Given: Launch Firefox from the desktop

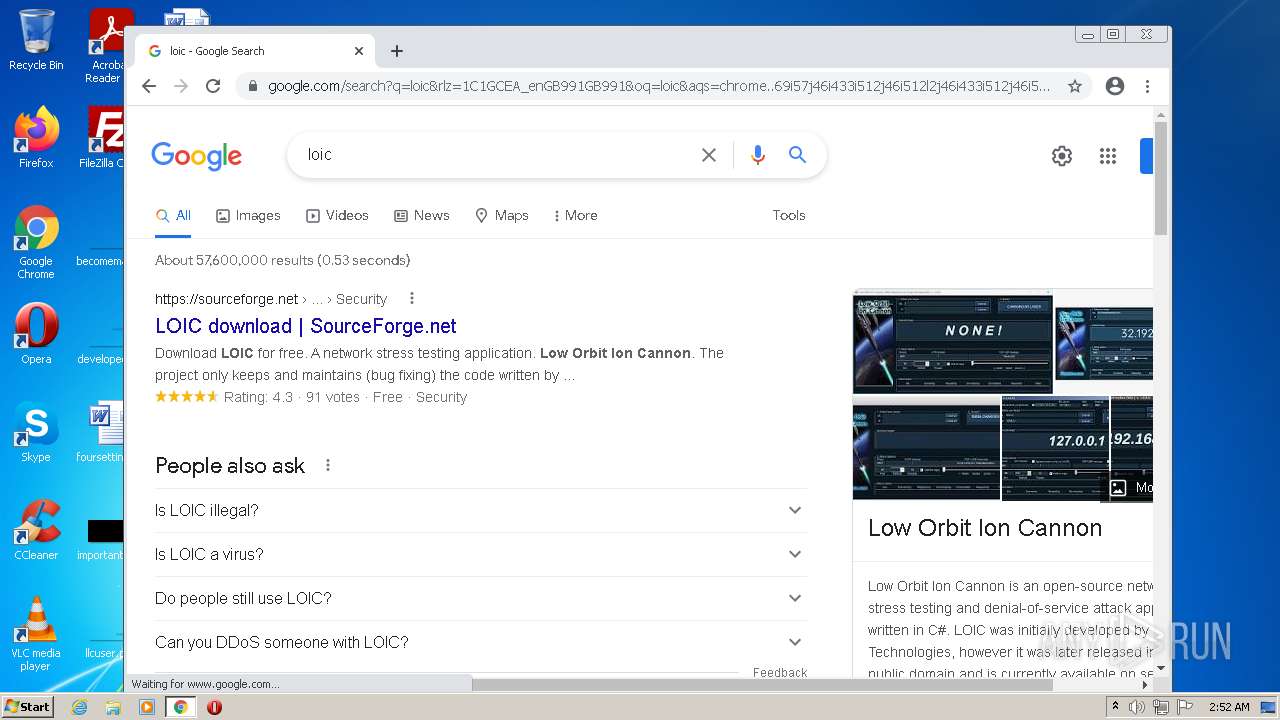Looking at the screenshot, I should 36,138.
